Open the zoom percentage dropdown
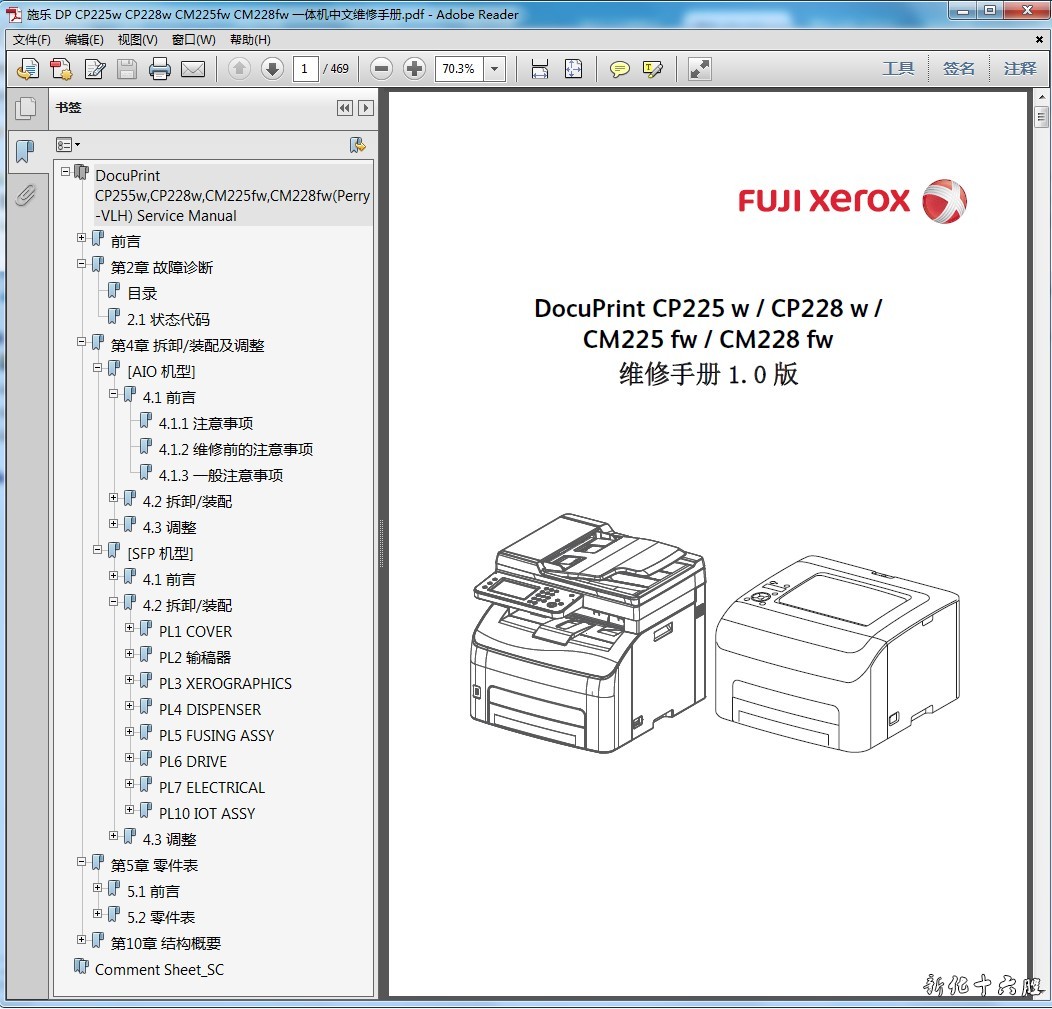Viewport: 1052px width, 1009px height. pos(495,69)
